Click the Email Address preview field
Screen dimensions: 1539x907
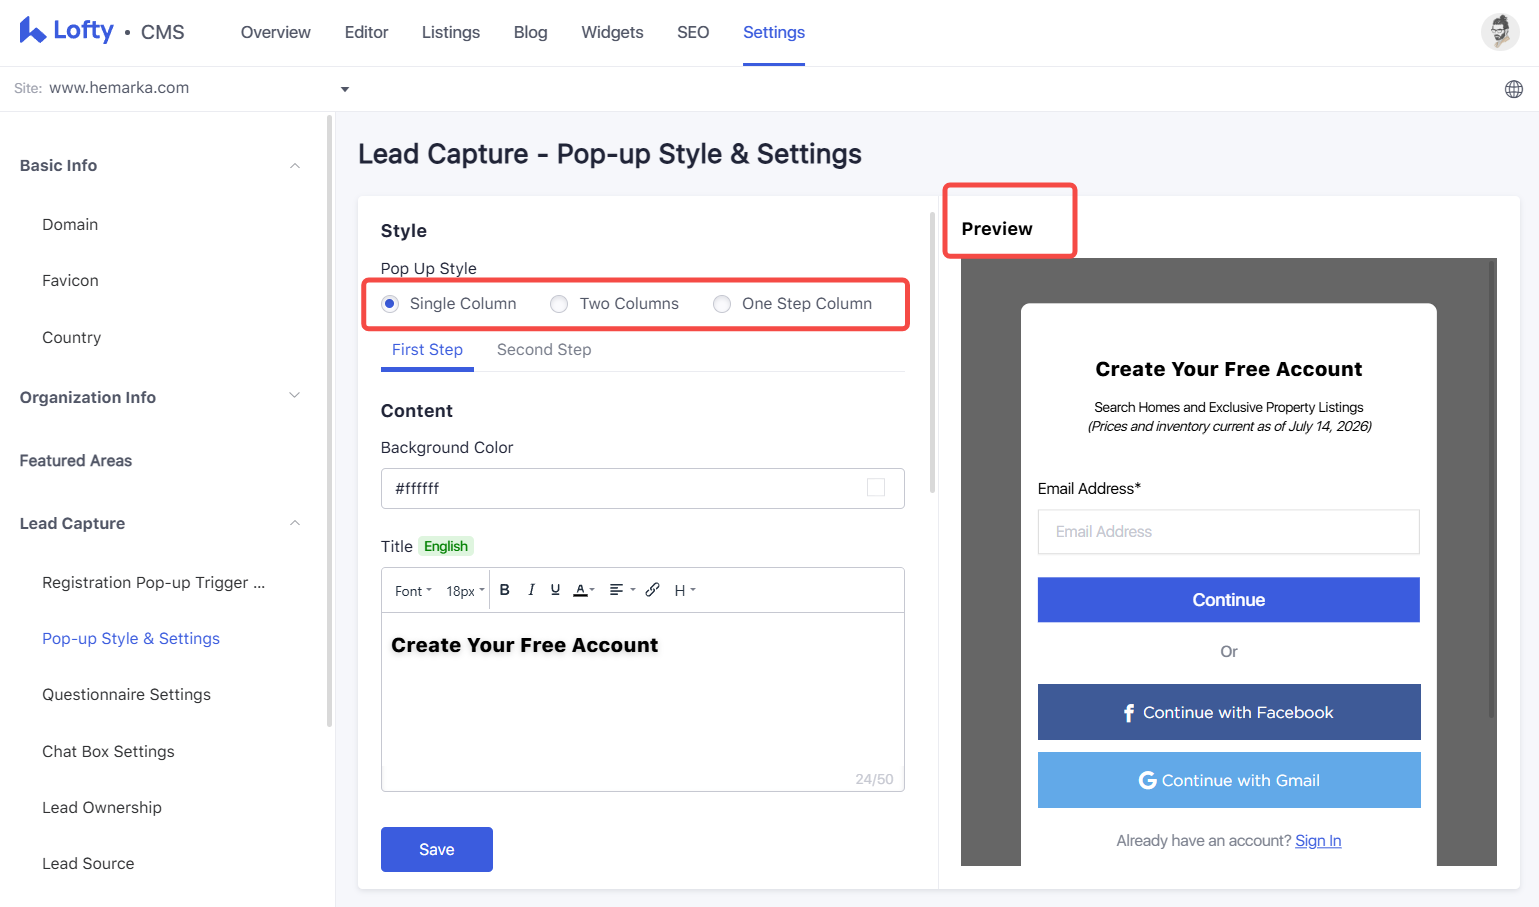1229,532
